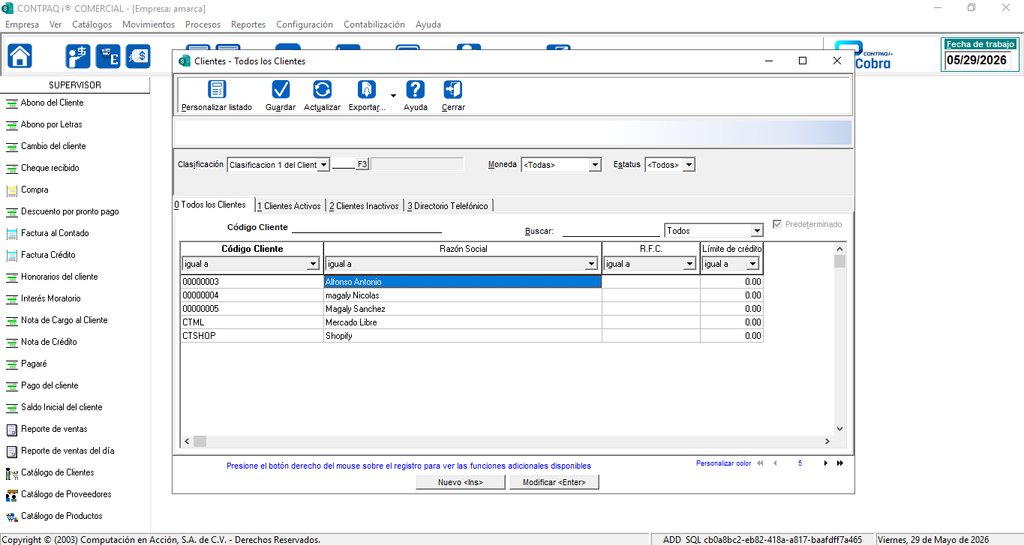Click the Buscar input field
Image resolution: width=1024 pixels, height=545 pixels.
(611, 230)
